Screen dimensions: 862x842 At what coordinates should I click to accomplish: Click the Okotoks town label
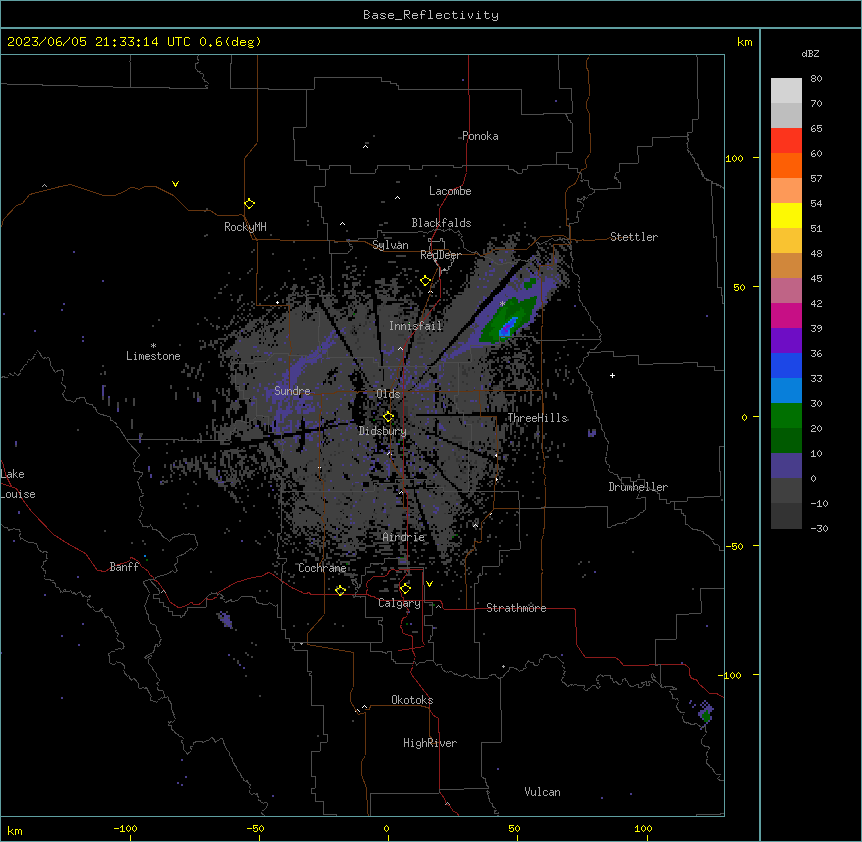click(x=412, y=700)
